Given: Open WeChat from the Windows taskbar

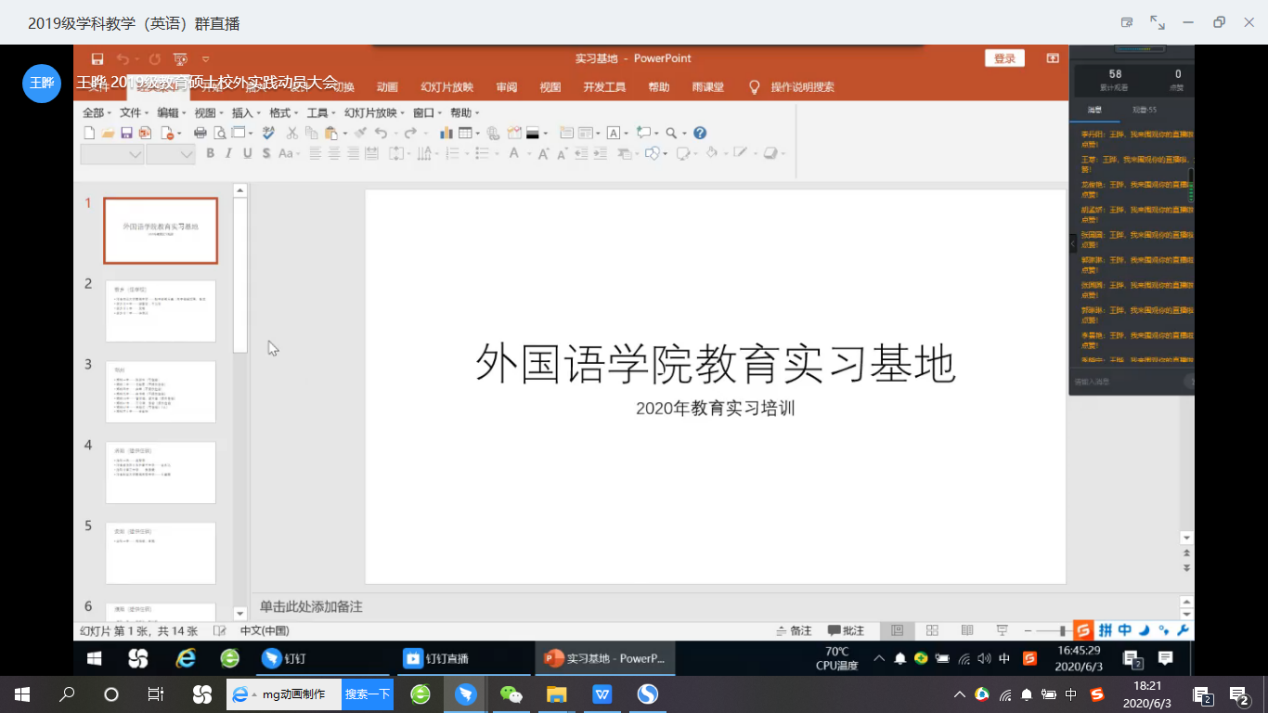Looking at the screenshot, I should coord(511,694).
